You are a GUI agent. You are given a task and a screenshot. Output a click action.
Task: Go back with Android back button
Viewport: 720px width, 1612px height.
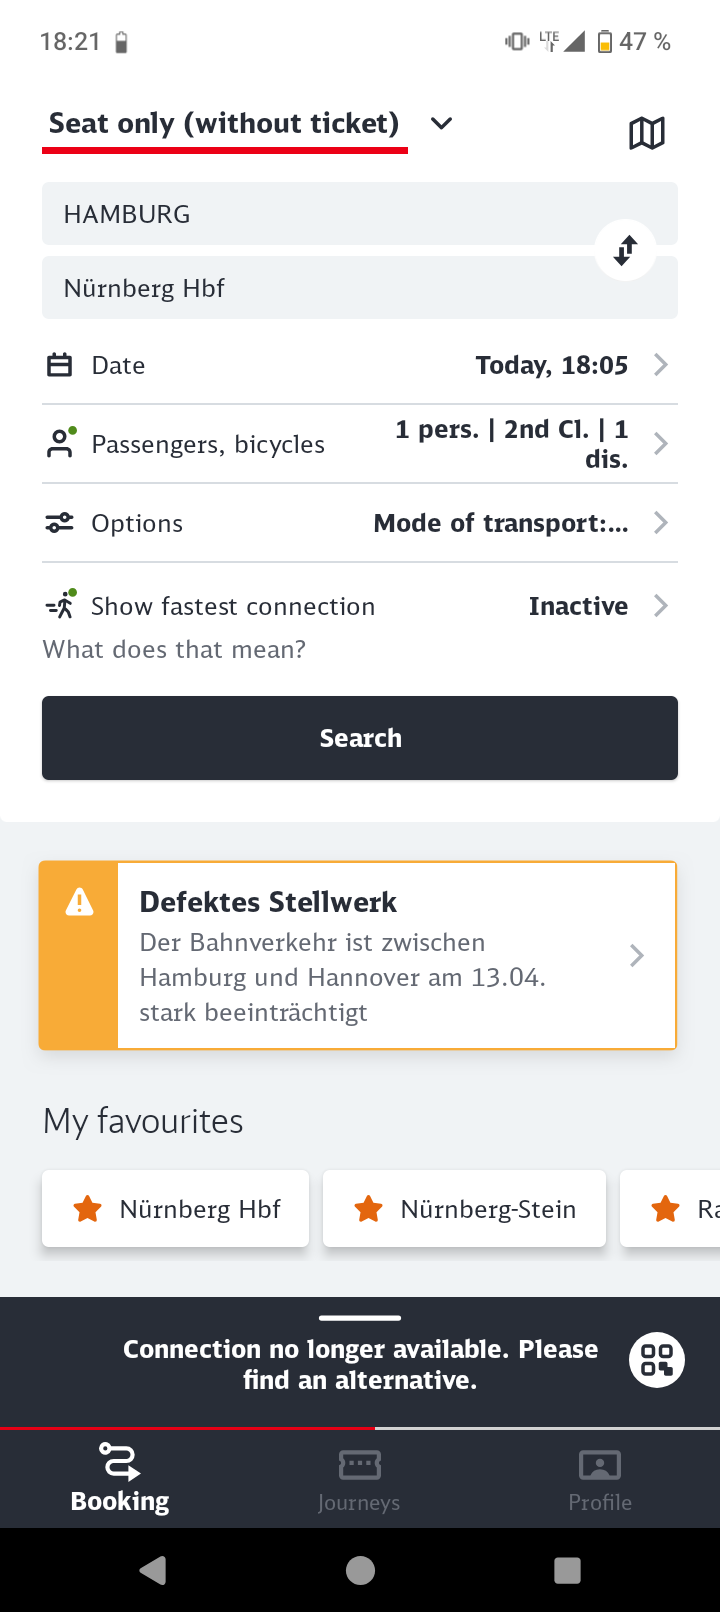click(x=153, y=1570)
